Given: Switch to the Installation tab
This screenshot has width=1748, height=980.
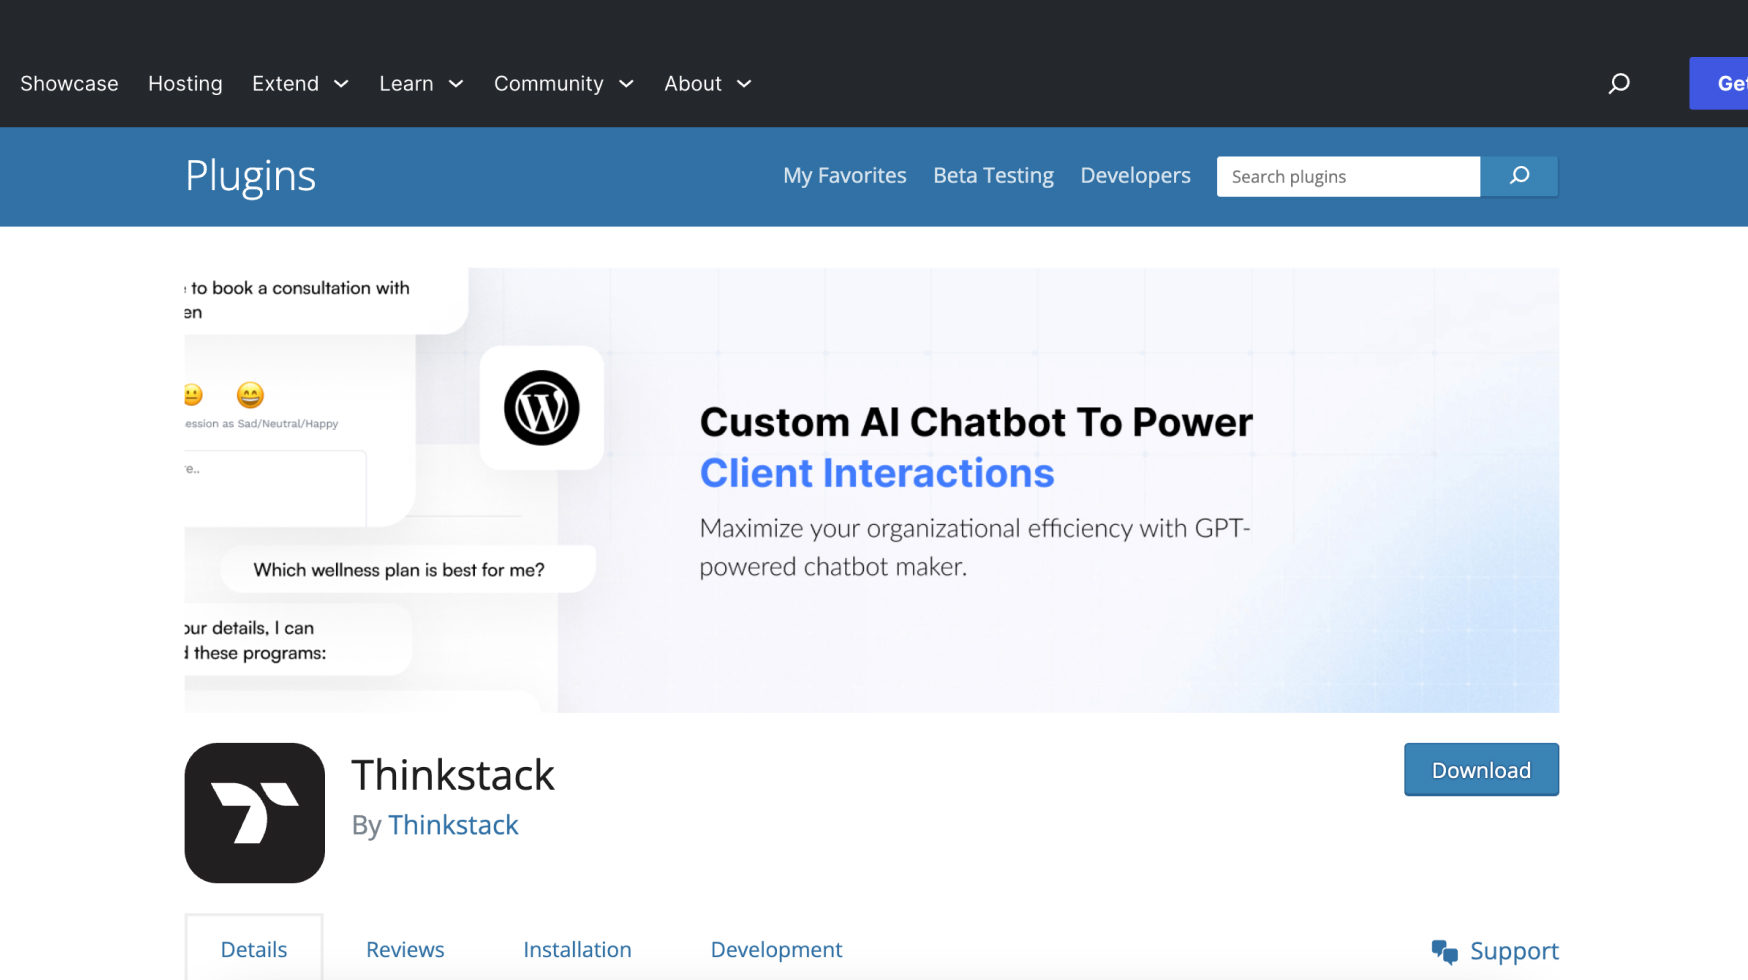Looking at the screenshot, I should coord(577,949).
